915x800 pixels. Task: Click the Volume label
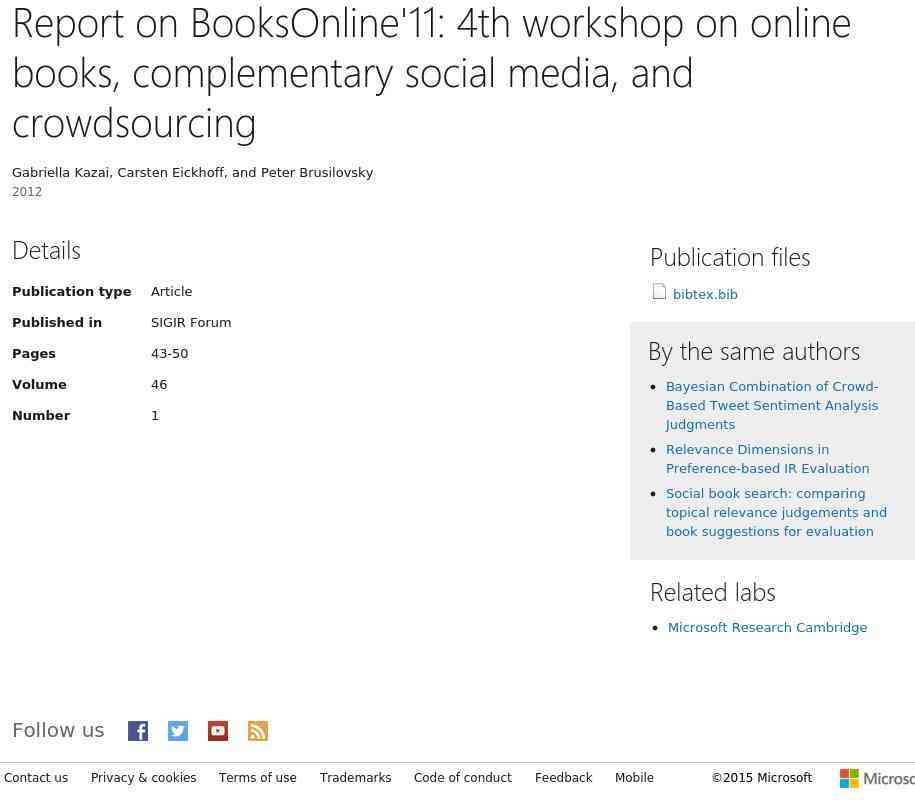[x=39, y=385]
